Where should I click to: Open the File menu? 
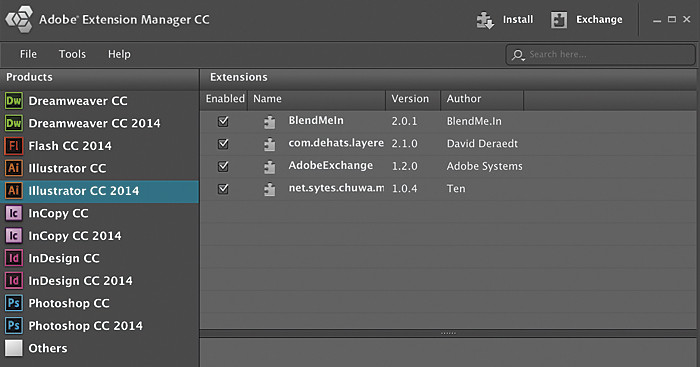(x=28, y=54)
